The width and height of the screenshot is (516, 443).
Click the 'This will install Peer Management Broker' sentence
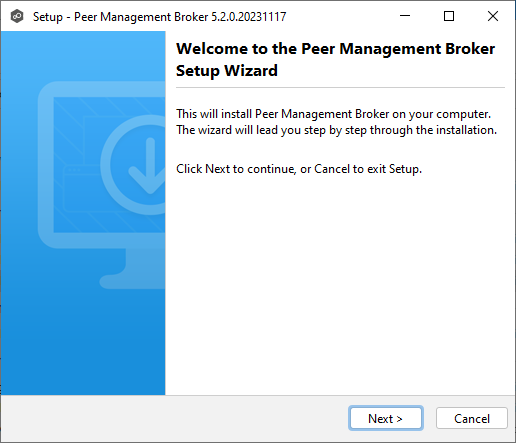click(x=333, y=114)
